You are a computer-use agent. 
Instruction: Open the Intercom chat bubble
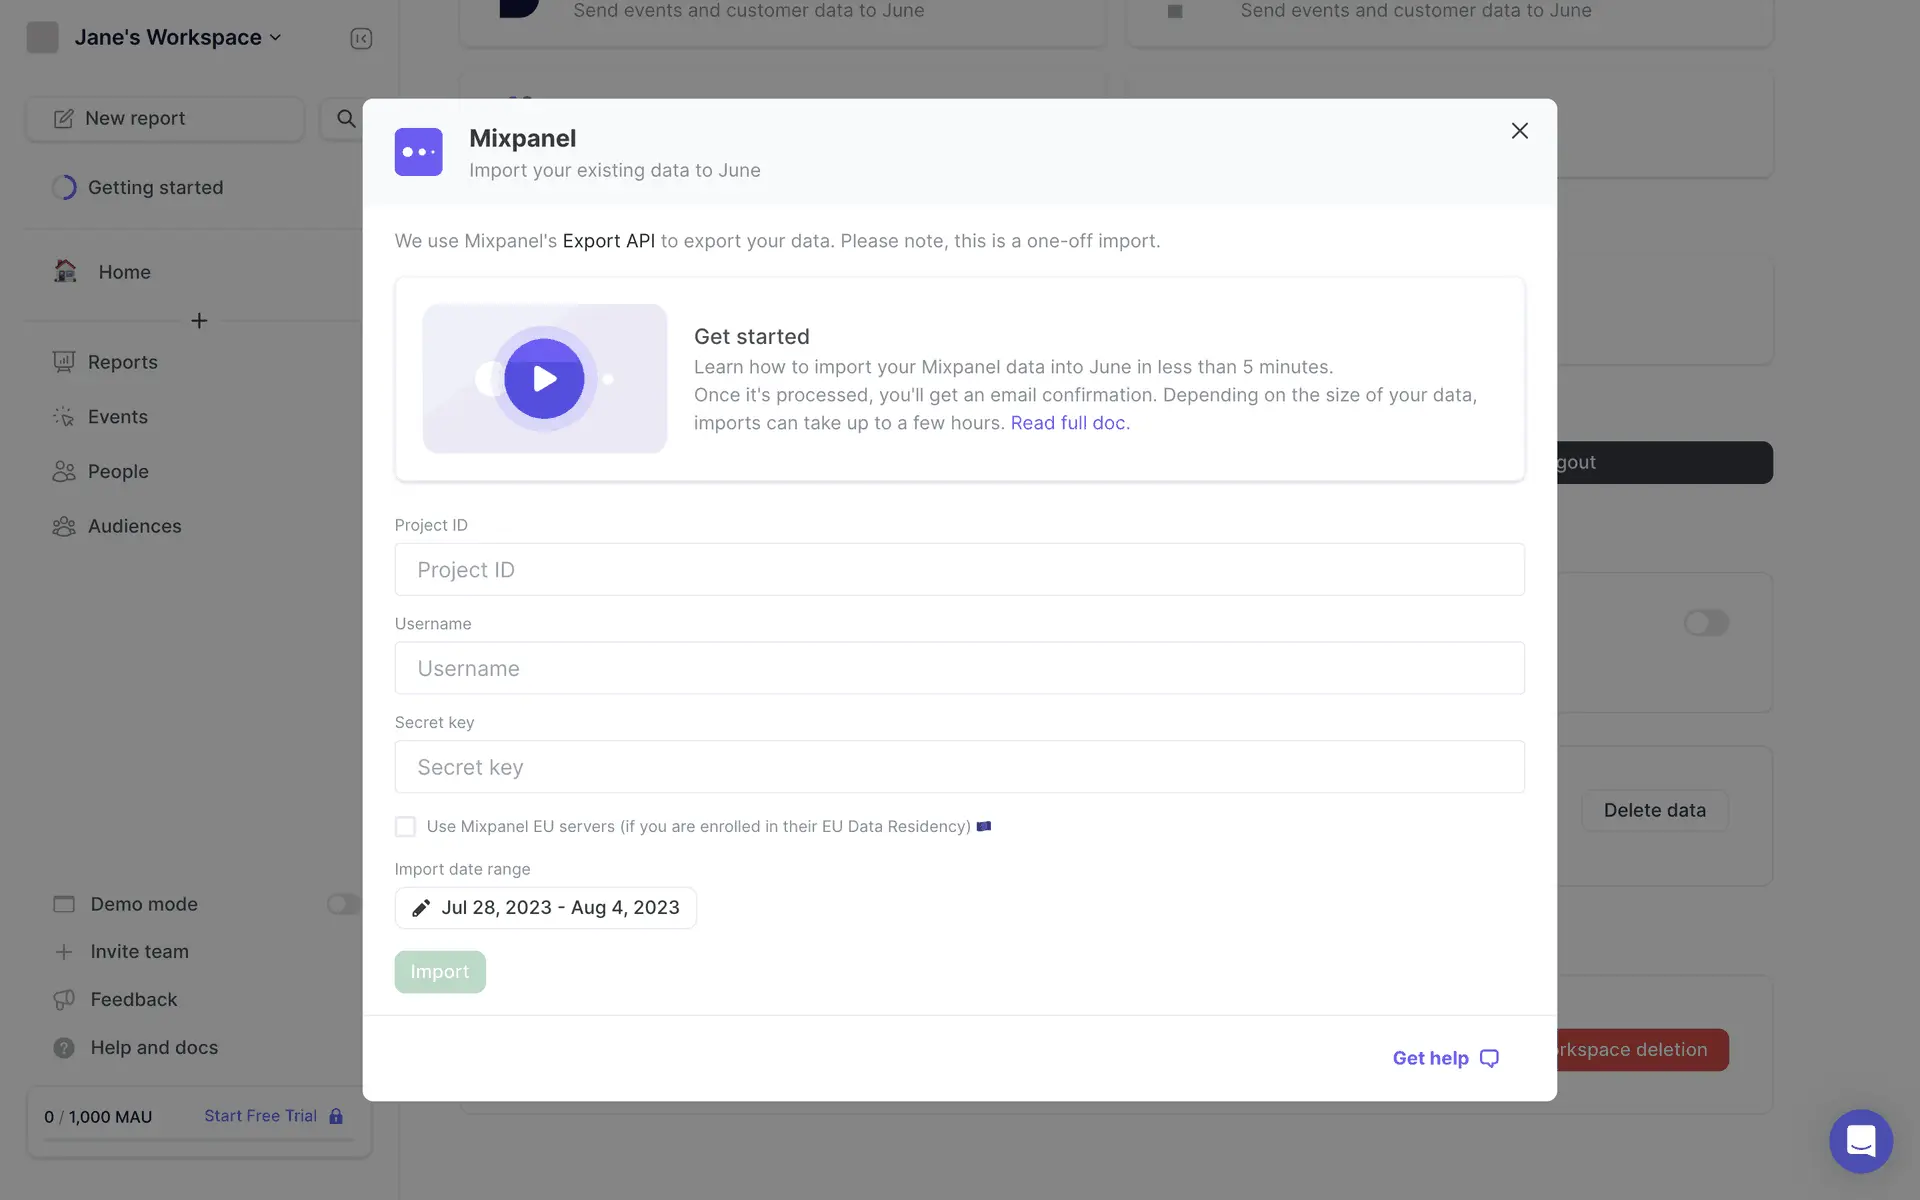(1860, 1140)
